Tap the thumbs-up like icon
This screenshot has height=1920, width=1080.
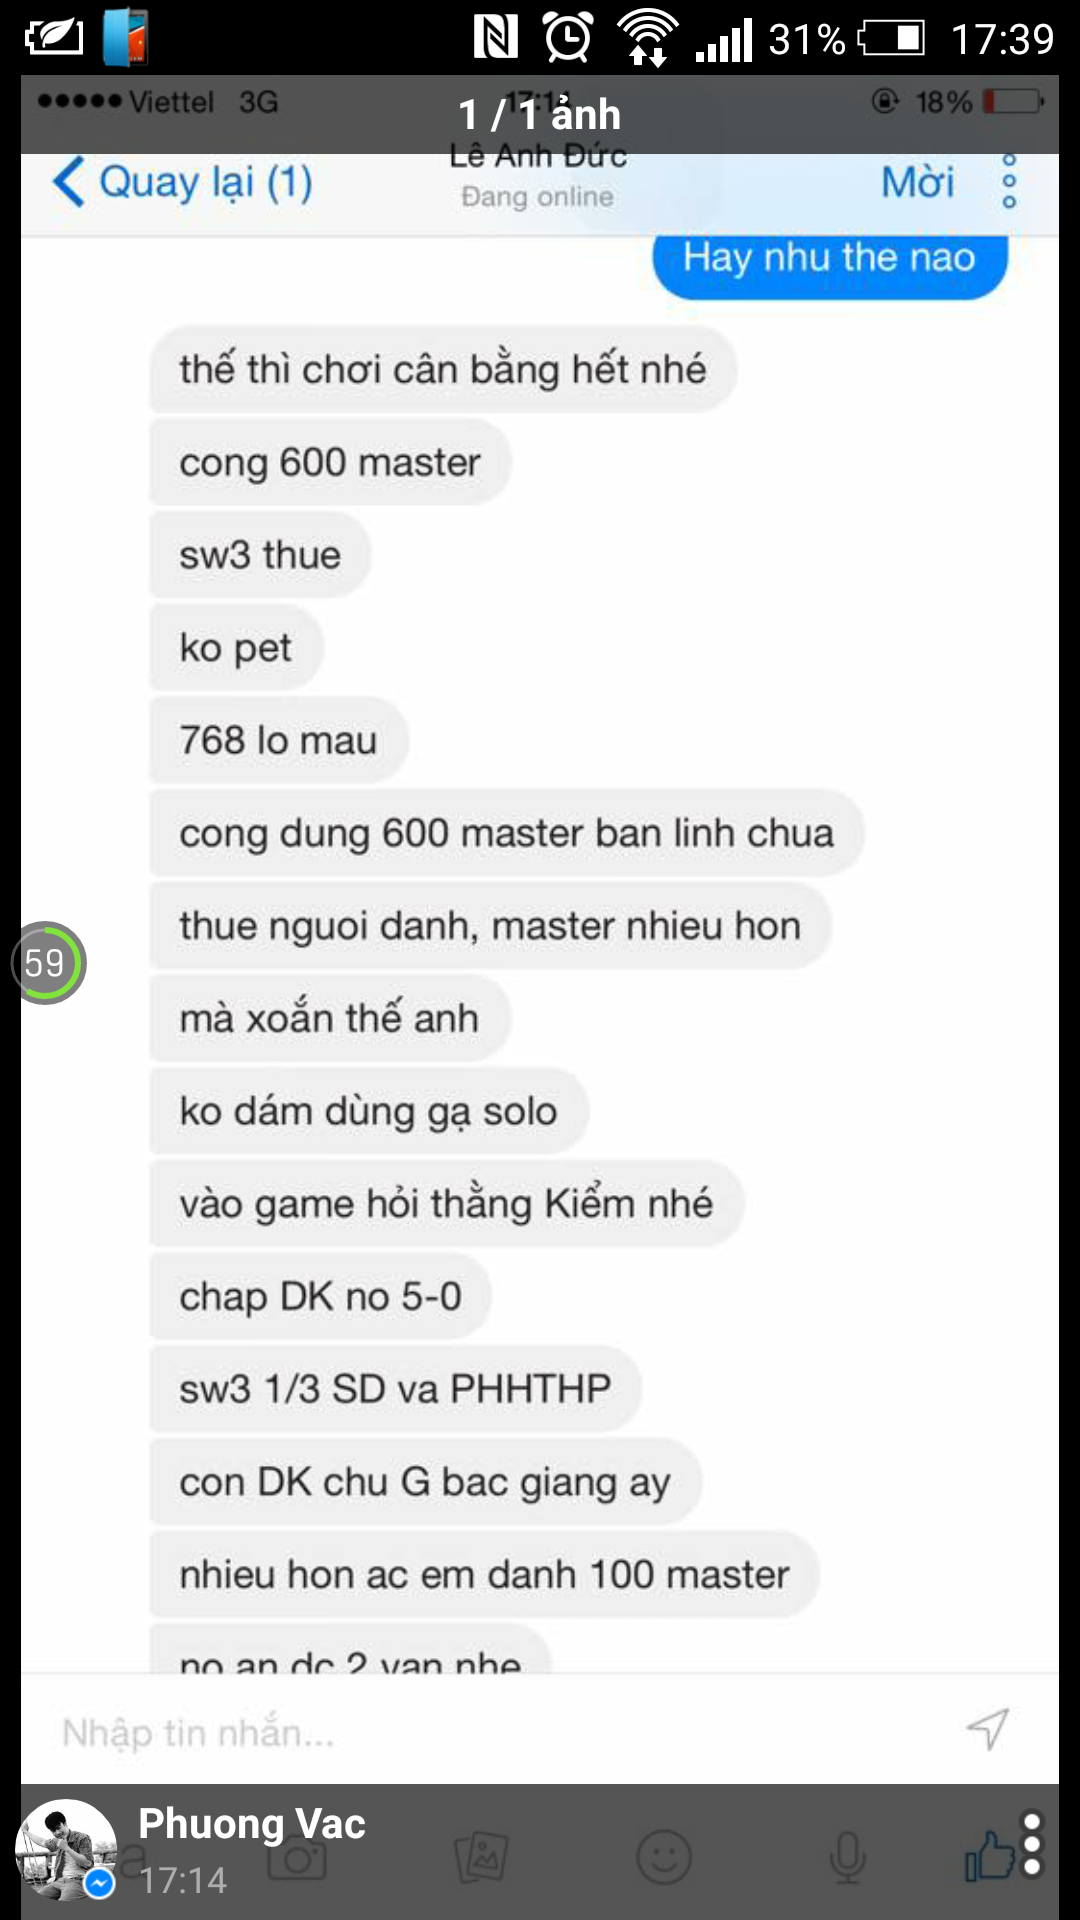coord(990,1857)
